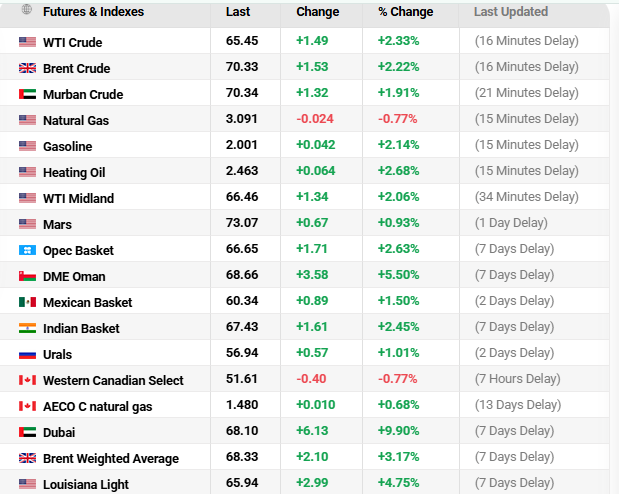Screen dimensions: 619x494
Task: Open the Brent Crude link
Action: point(77,68)
